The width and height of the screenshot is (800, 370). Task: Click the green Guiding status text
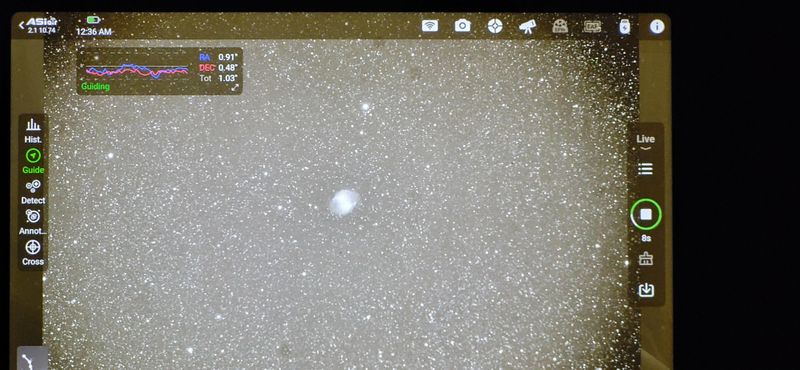[95, 87]
